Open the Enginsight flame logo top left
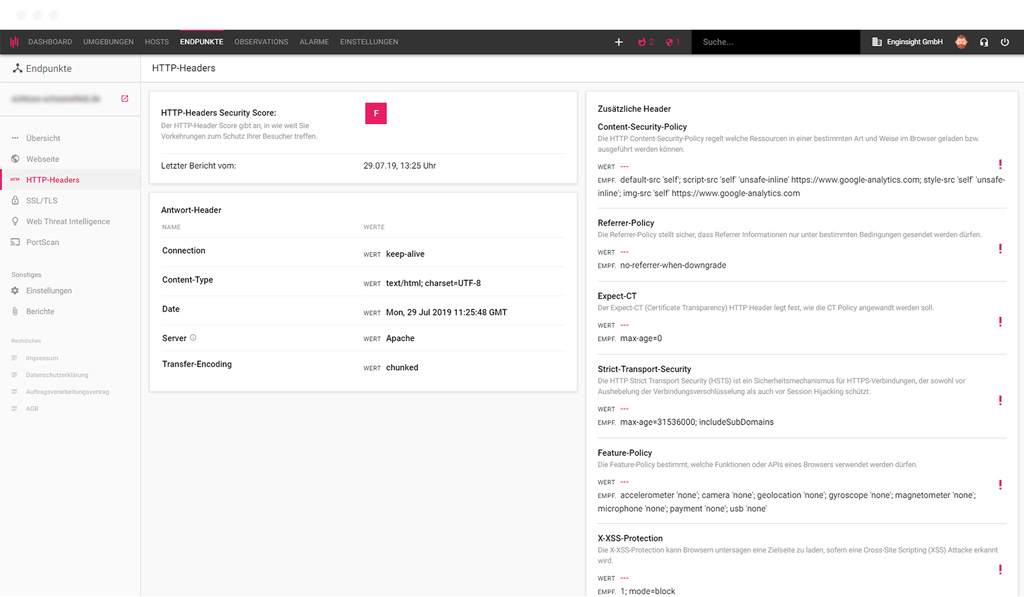 coord(14,41)
